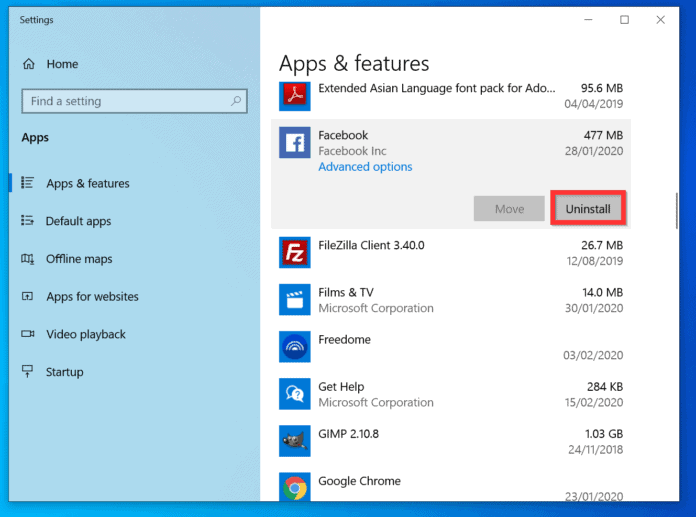Go to Startup settings
Image resolution: width=696 pixels, height=517 pixels.
coord(64,372)
